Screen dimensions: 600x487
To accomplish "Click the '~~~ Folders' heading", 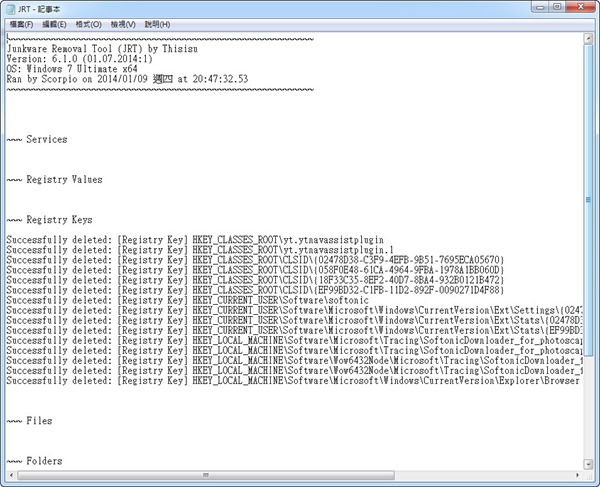I will (x=34, y=461).
